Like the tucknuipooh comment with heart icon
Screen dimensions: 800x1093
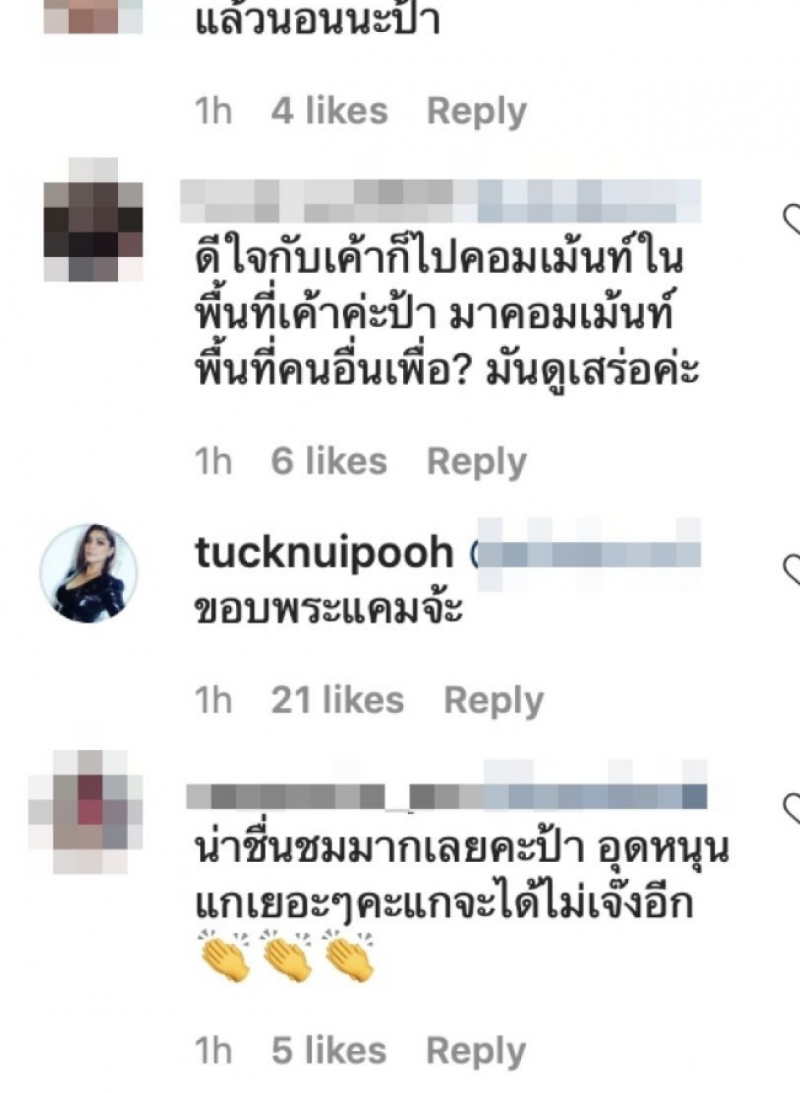pyautogui.click(x=792, y=570)
